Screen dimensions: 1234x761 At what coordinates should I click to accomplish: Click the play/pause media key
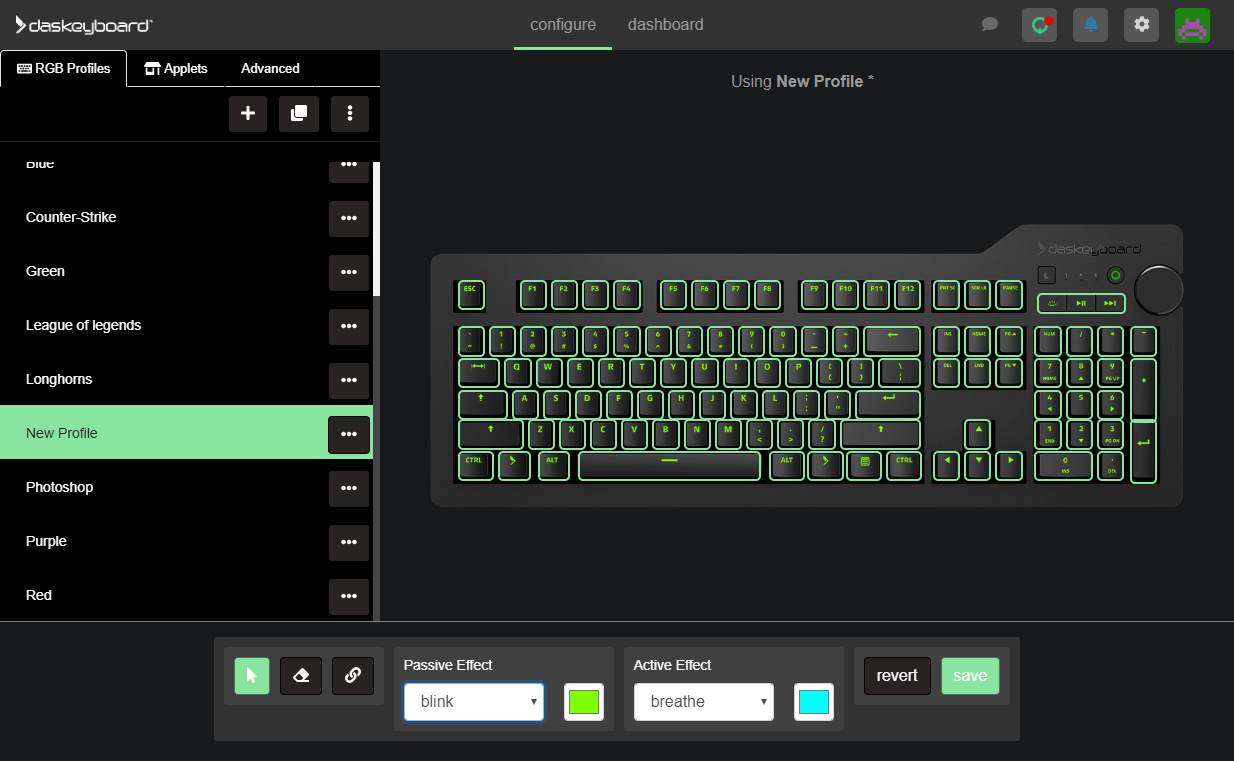point(1081,303)
